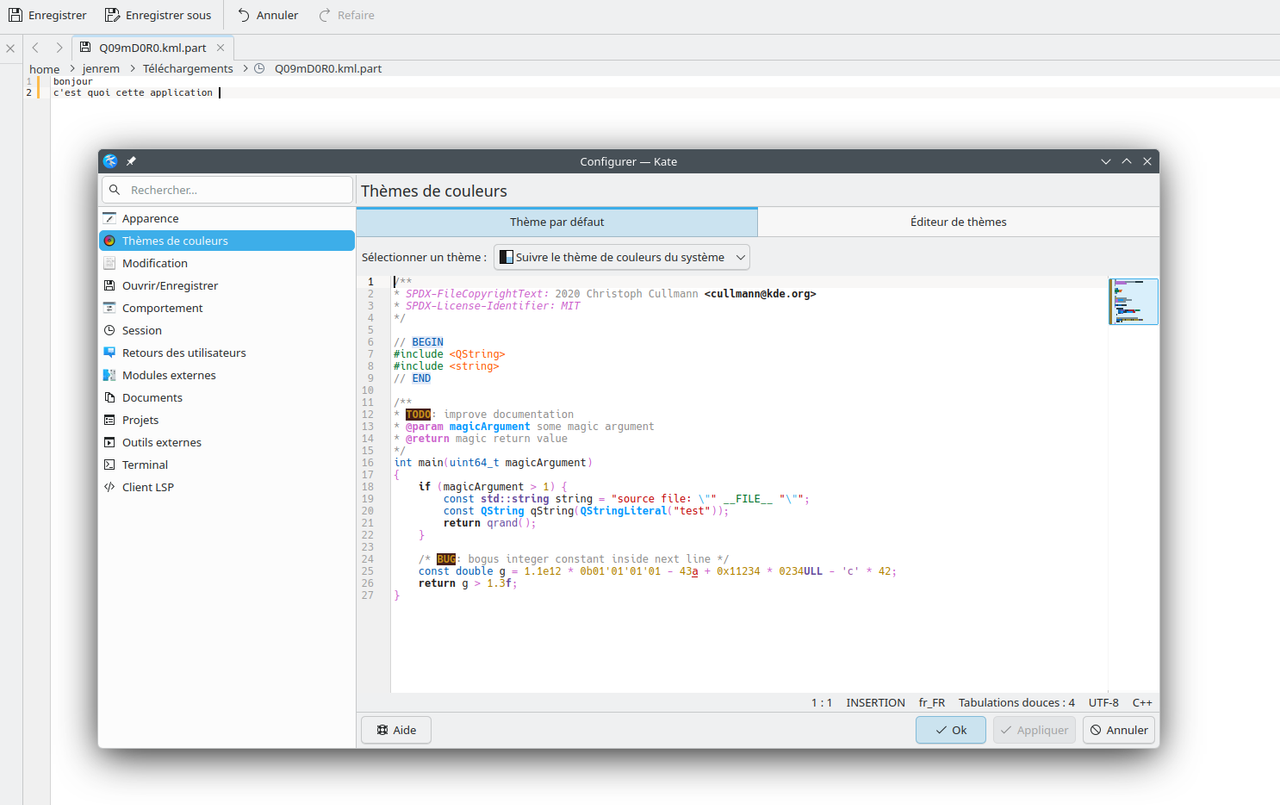
Task: Click the Enregistrer sous toolbar button
Action: [x=158, y=15]
